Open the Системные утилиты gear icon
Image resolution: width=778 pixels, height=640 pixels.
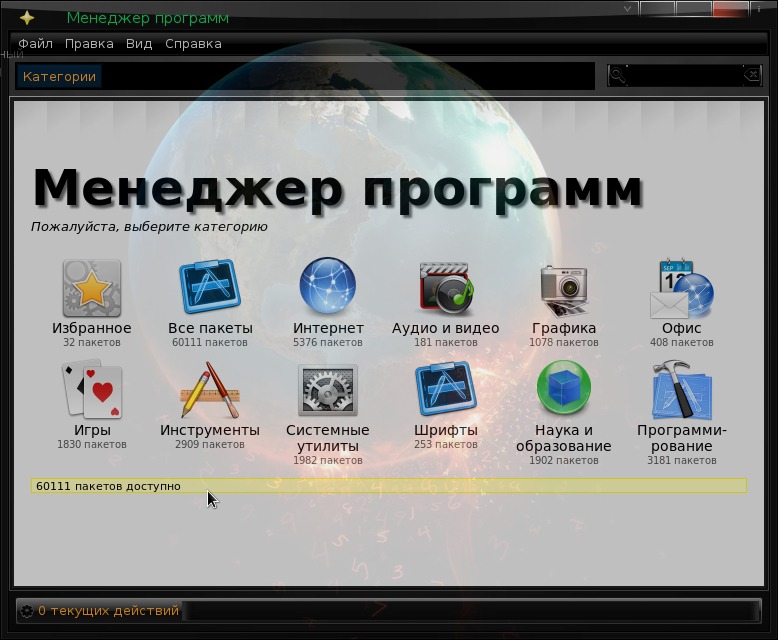pyautogui.click(x=327, y=390)
